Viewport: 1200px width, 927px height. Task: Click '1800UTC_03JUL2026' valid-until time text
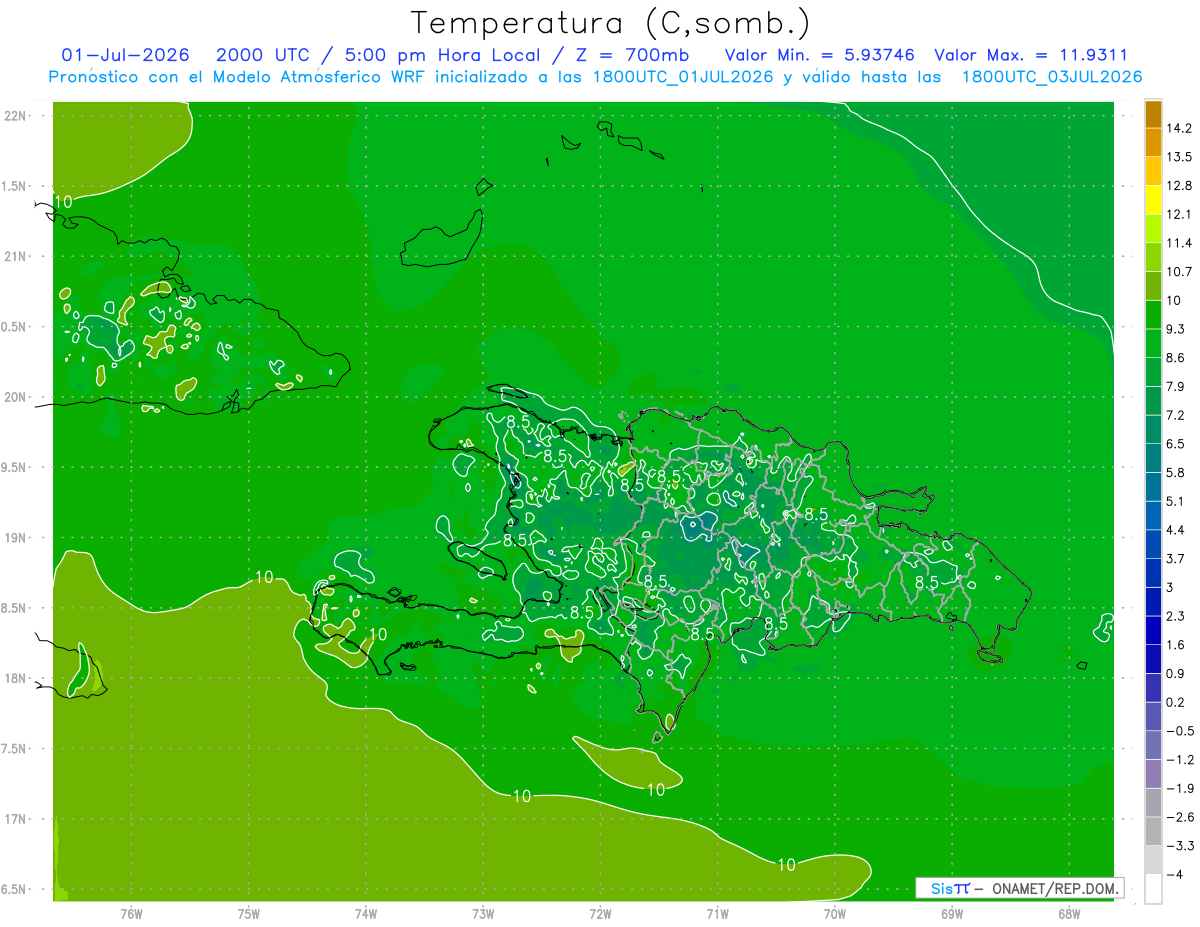(x=1052, y=77)
